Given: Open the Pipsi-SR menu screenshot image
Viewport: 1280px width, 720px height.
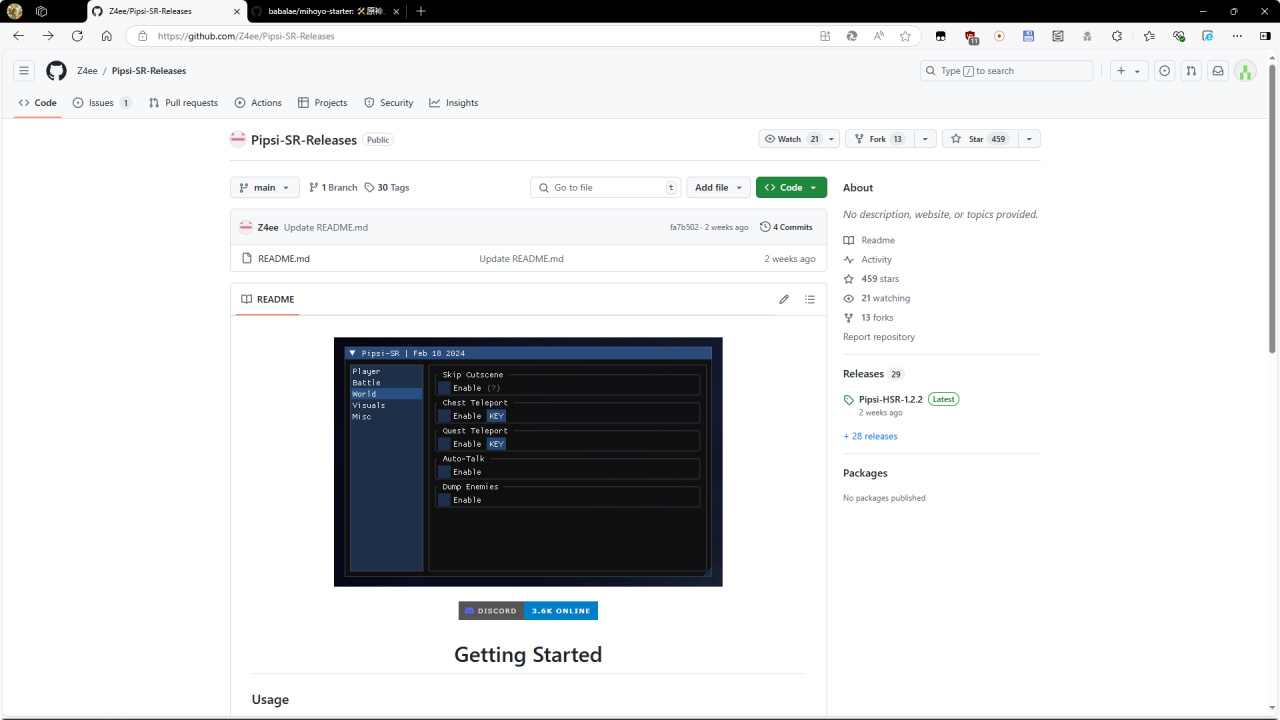Looking at the screenshot, I should click(528, 462).
